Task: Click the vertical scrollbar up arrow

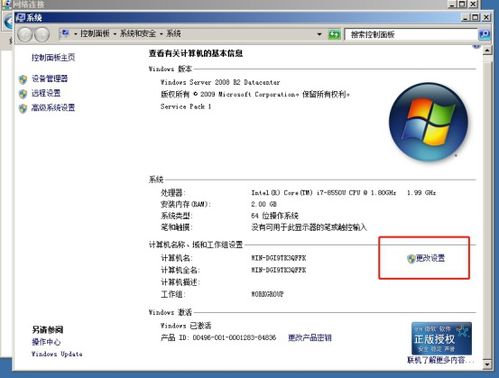Action: click(x=487, y=50)
